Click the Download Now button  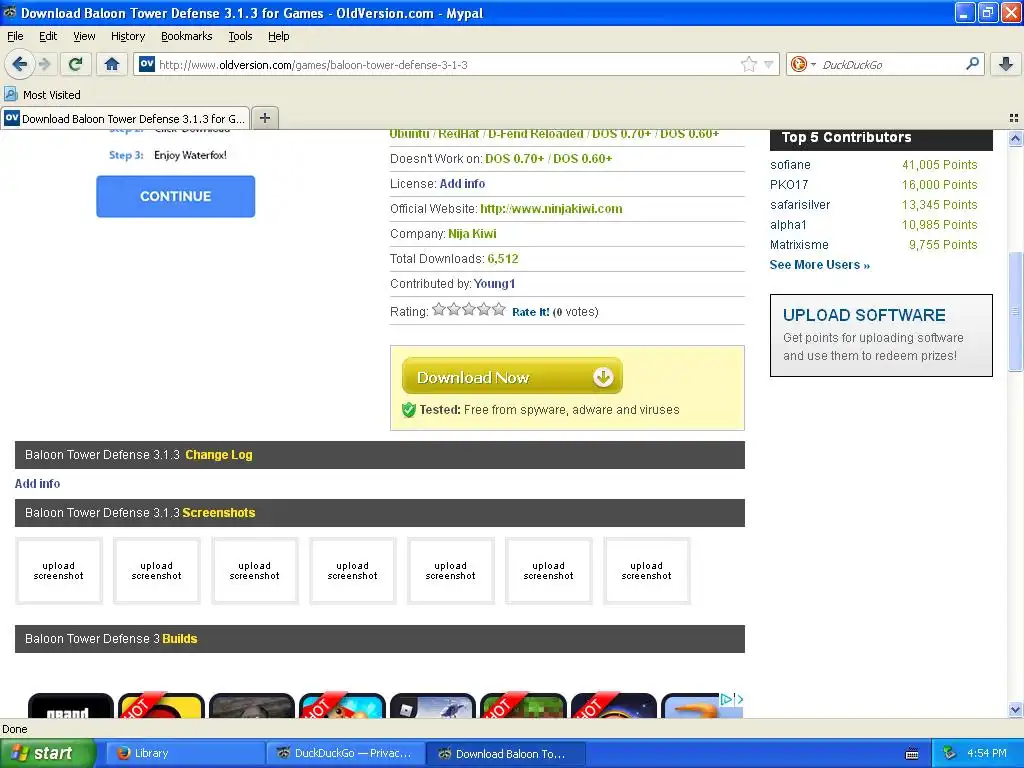[512, 376]
